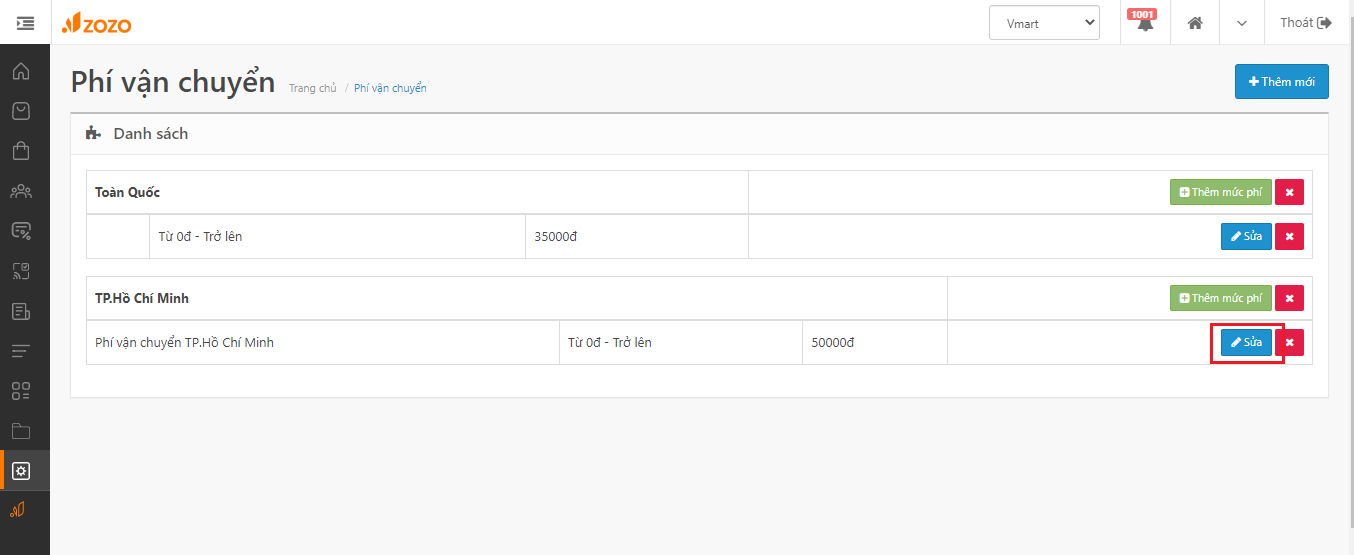Open the Vmart store dropdown

(1044, 23)
